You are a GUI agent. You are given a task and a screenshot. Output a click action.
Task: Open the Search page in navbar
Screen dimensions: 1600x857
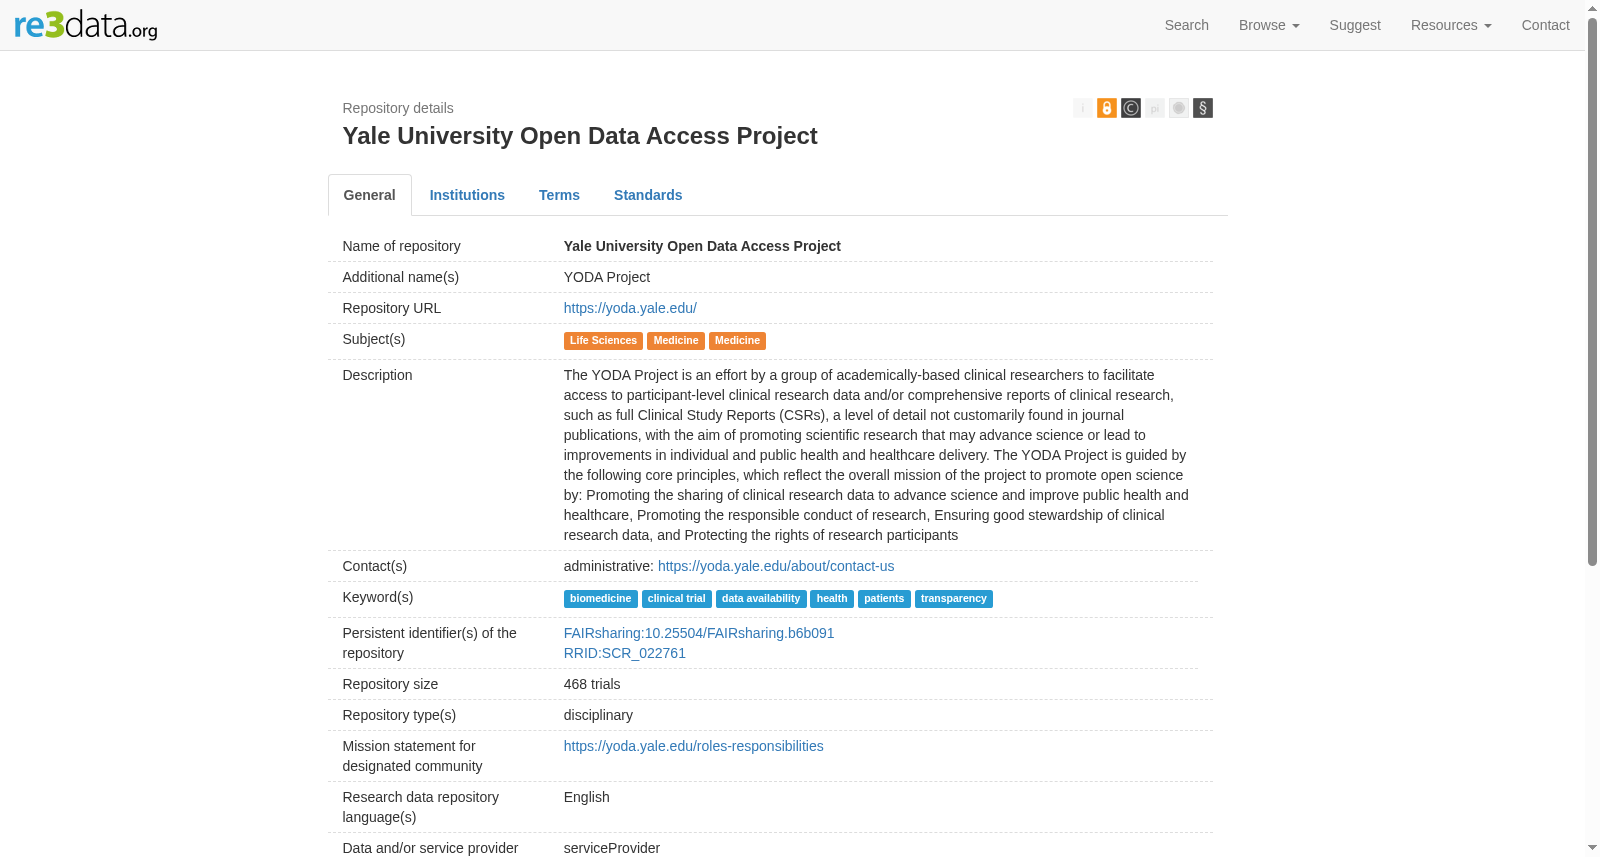[x=1187, y=25]
